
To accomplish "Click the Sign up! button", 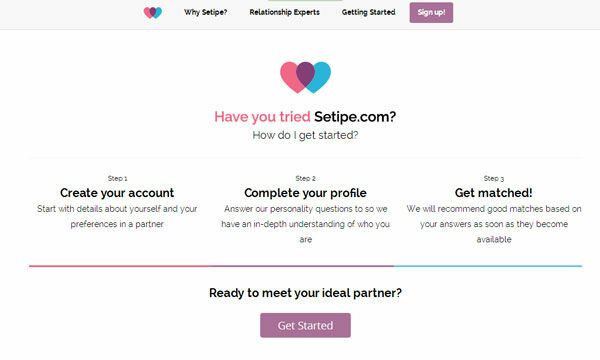I will (x=431, y=13).
